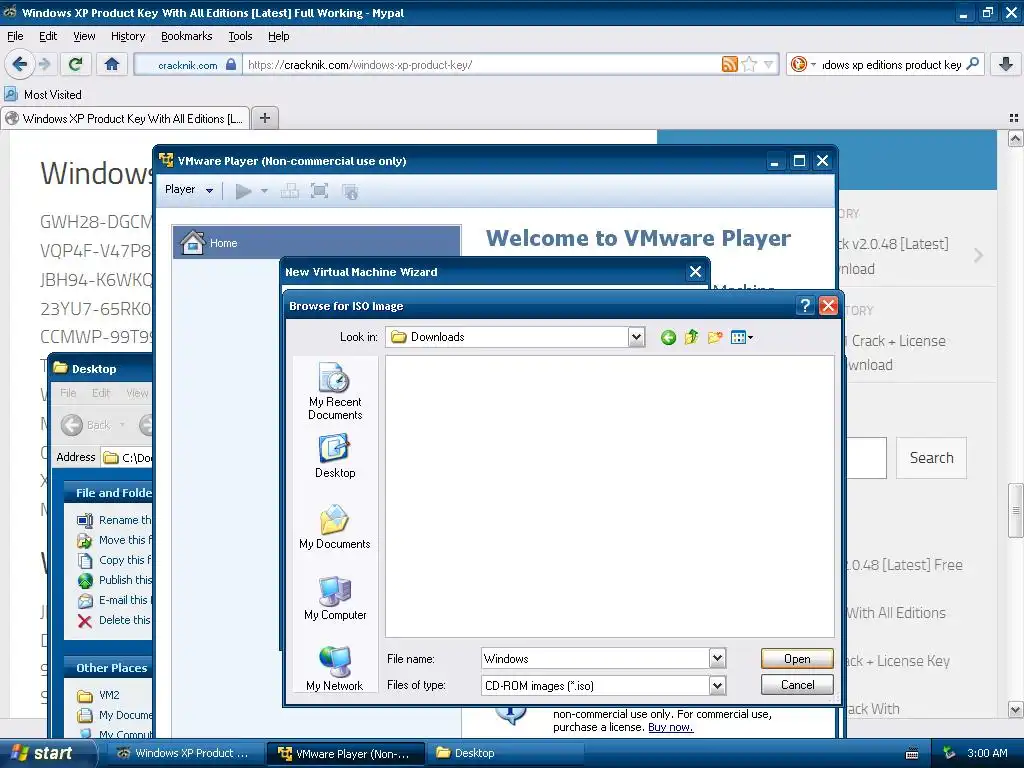Image resolution: width=1024 pixels, height=768 pixels.
Task: Go up one folder level in Browse dialog
Action: coord(692,338)
